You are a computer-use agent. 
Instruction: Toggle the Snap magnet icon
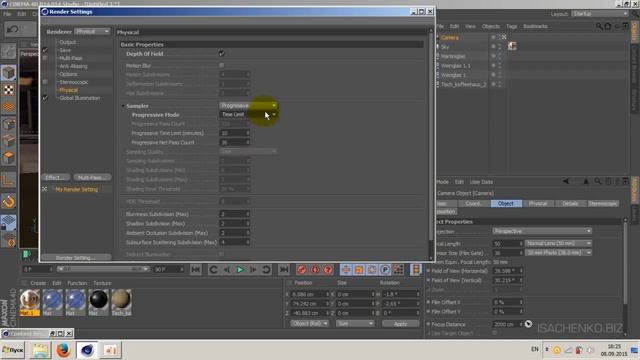click(x=9, y=201)
